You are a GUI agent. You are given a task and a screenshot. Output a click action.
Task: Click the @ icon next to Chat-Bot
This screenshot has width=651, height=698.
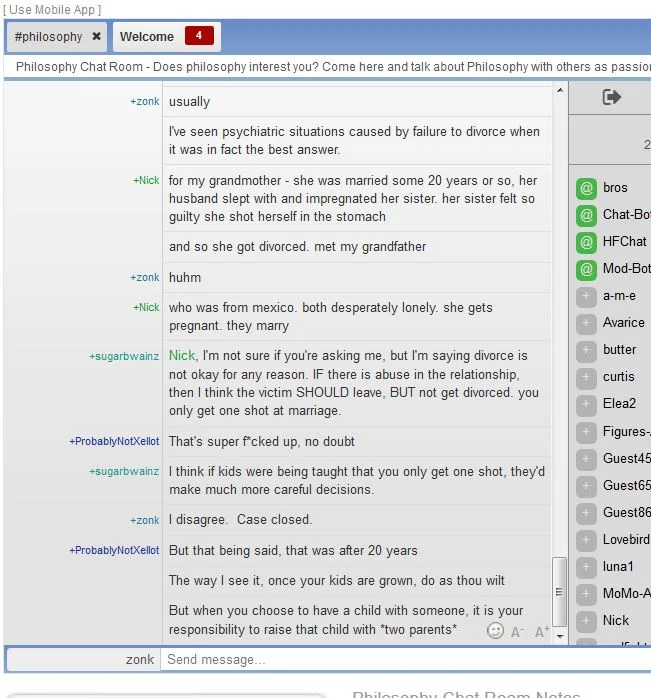click(586, 215)
